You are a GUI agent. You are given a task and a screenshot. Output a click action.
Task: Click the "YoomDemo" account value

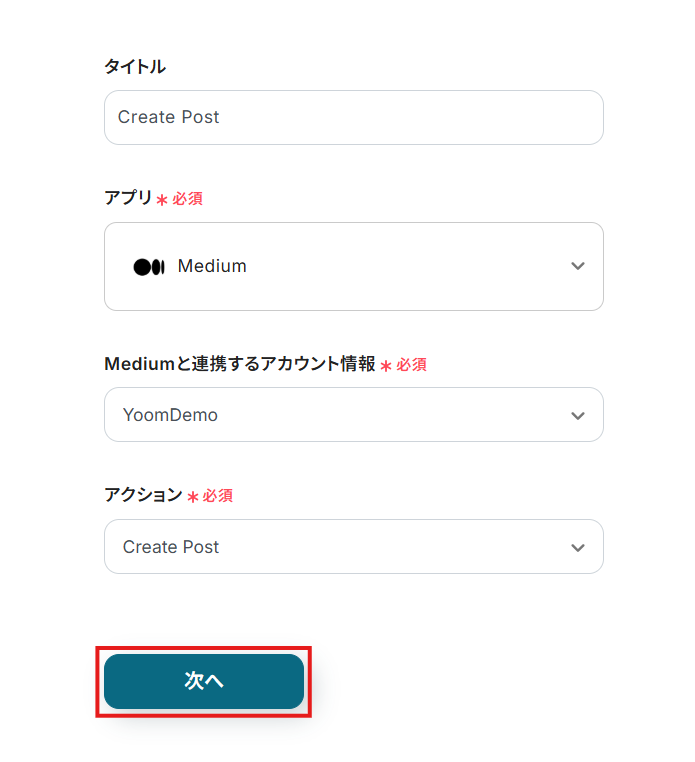[x=170, y=415]
